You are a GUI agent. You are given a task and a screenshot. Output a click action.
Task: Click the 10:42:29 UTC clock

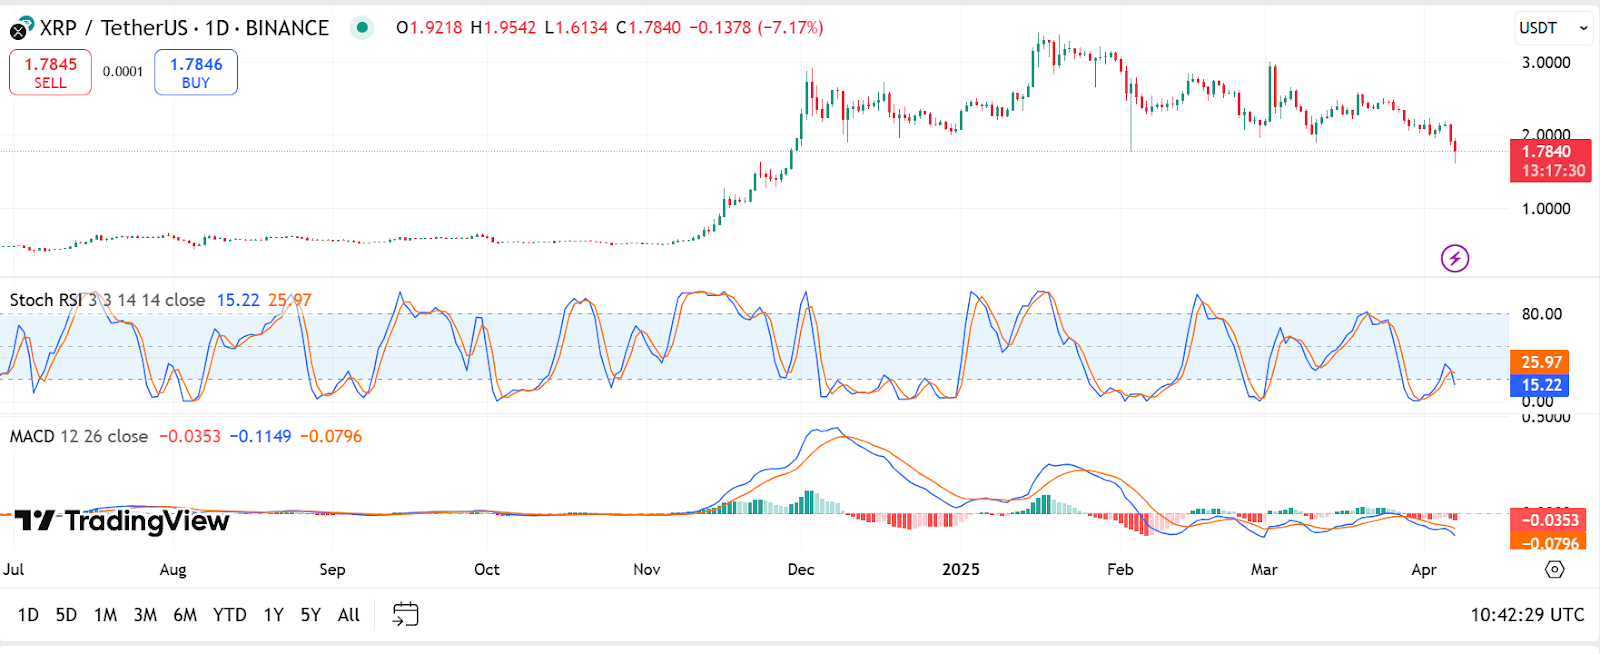(1527, 615)
